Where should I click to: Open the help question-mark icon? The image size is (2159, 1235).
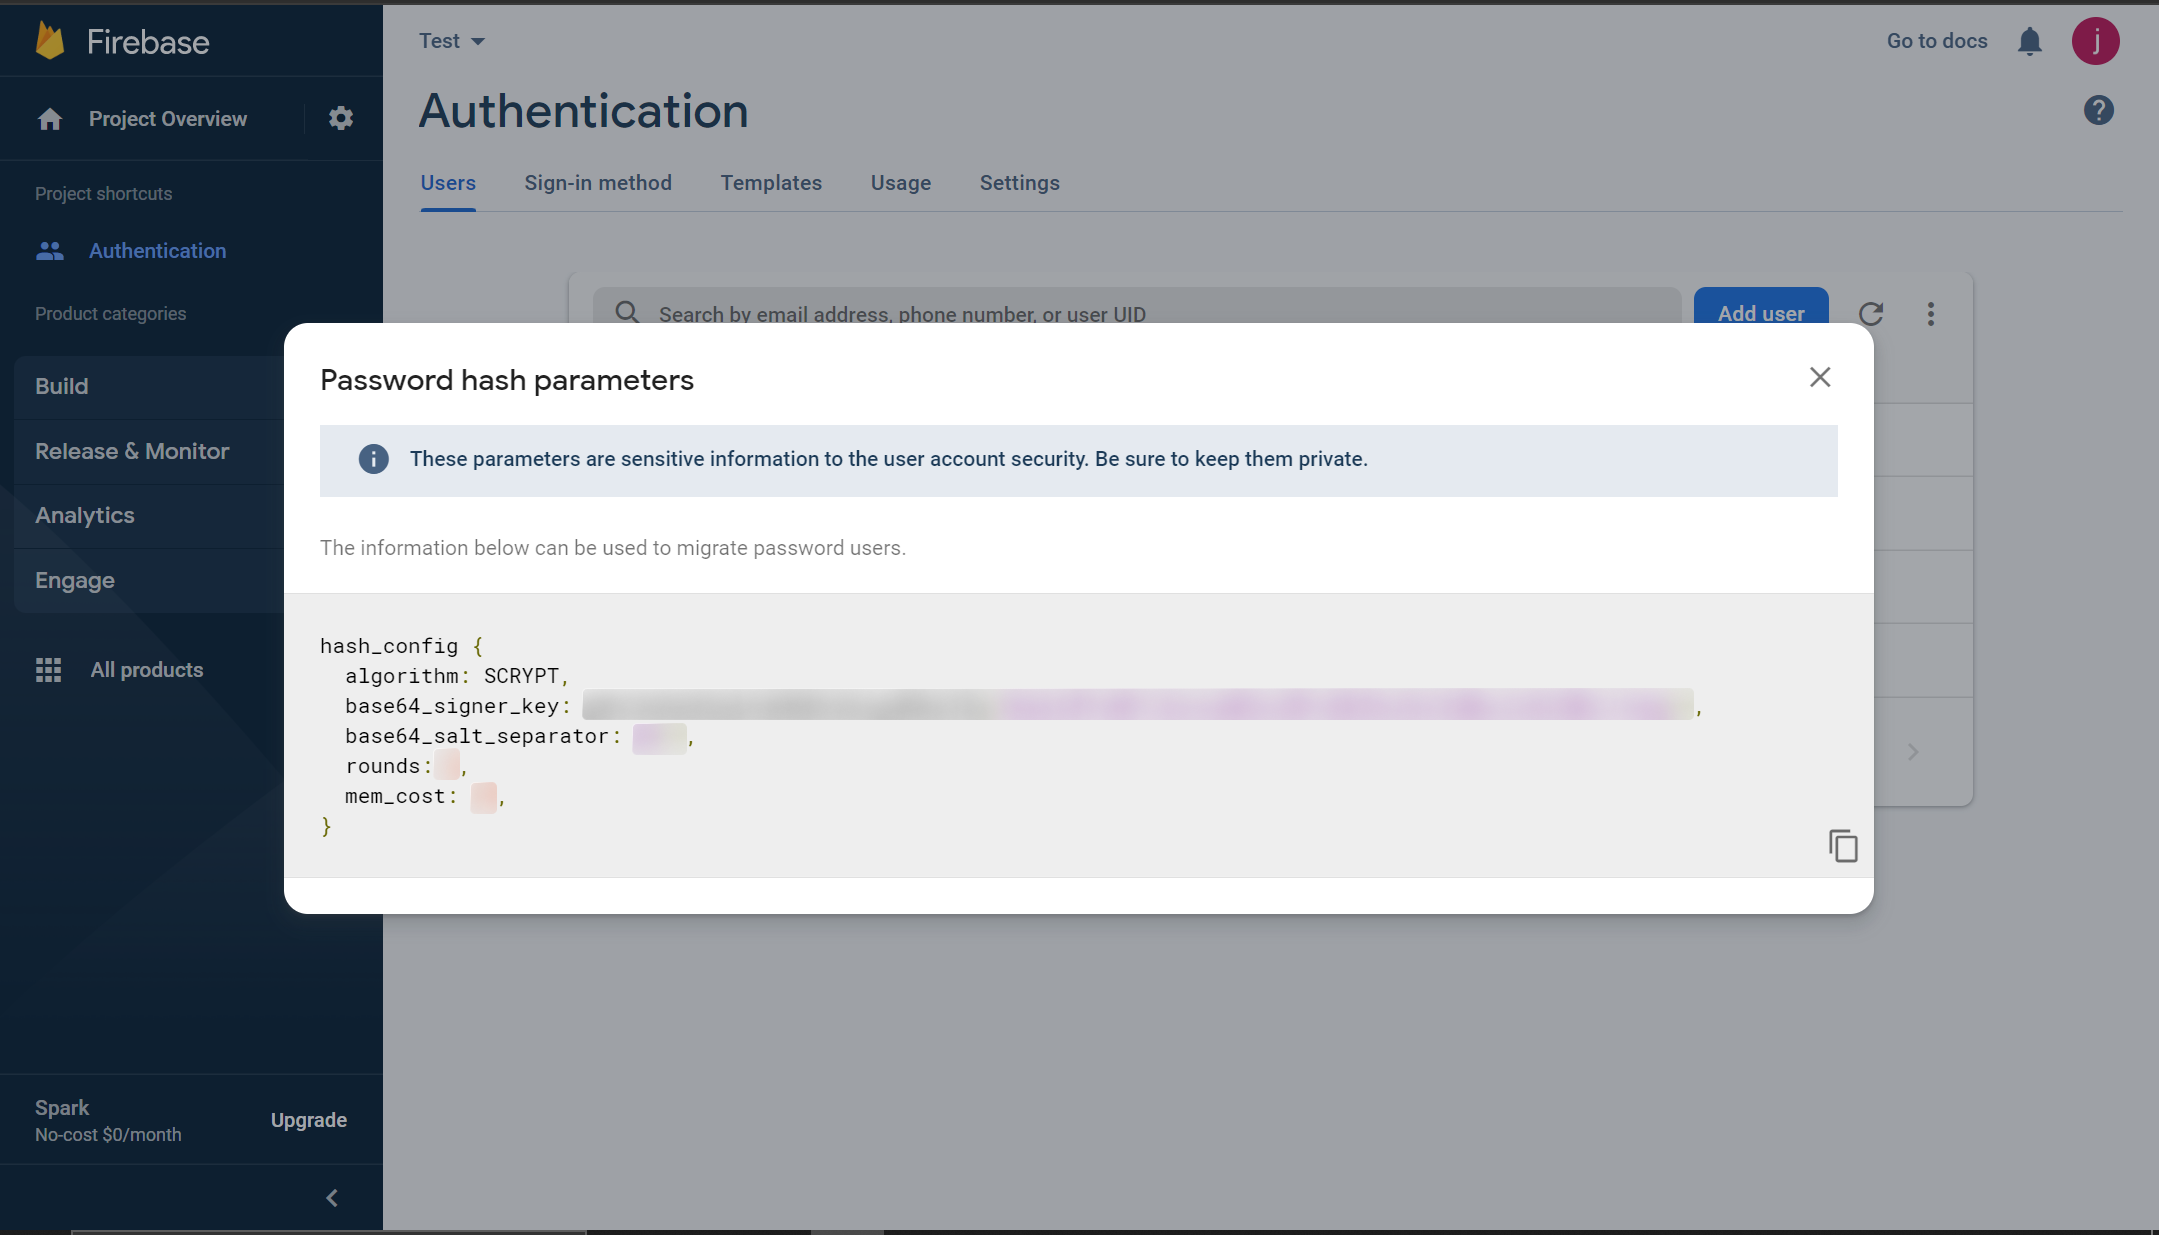coord(2099,110)
